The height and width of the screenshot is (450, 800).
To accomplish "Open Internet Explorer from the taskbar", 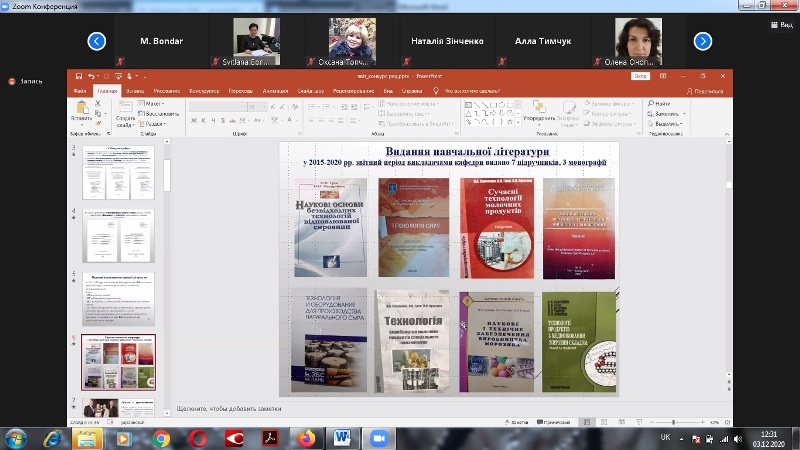I will point(52,438).
